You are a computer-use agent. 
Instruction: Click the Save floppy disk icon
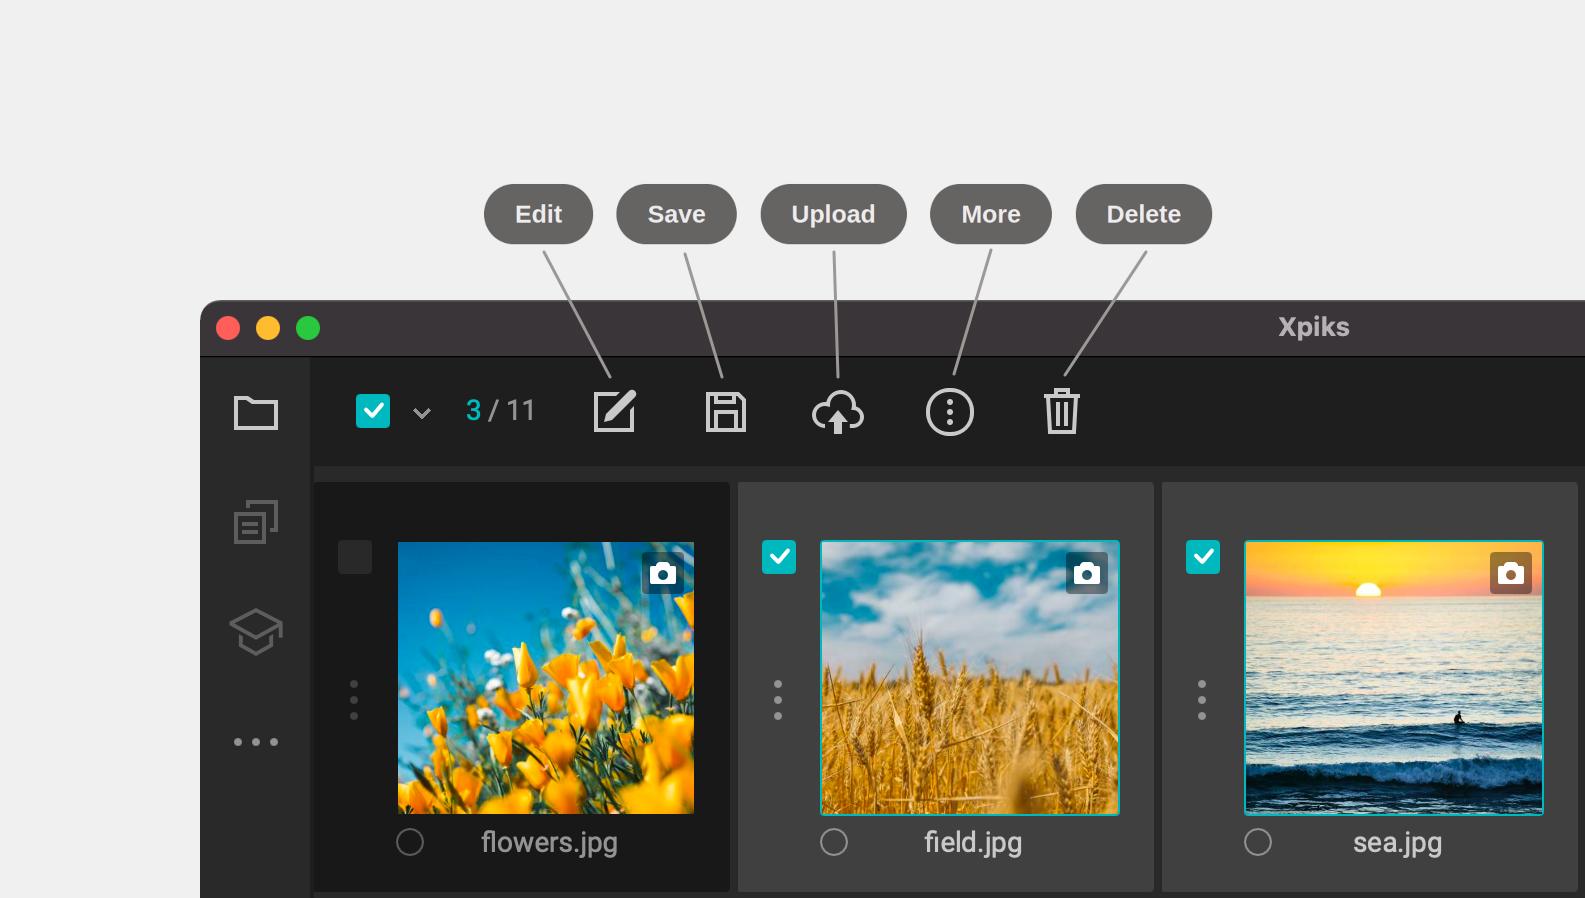726,412
